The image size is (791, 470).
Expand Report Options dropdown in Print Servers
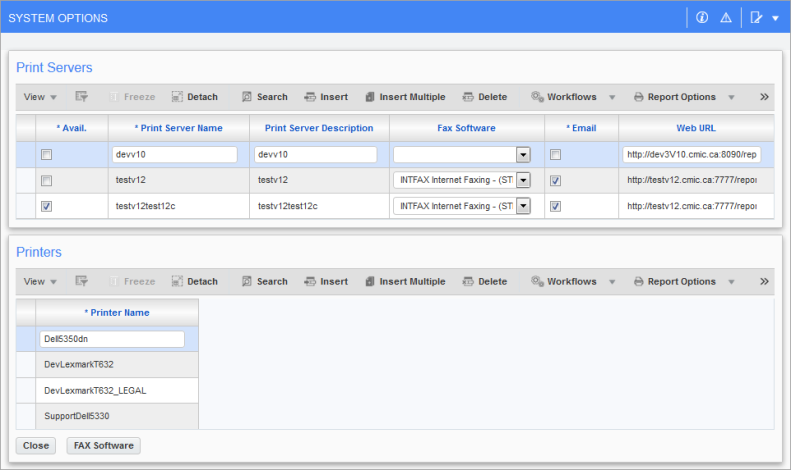(731, 97)
